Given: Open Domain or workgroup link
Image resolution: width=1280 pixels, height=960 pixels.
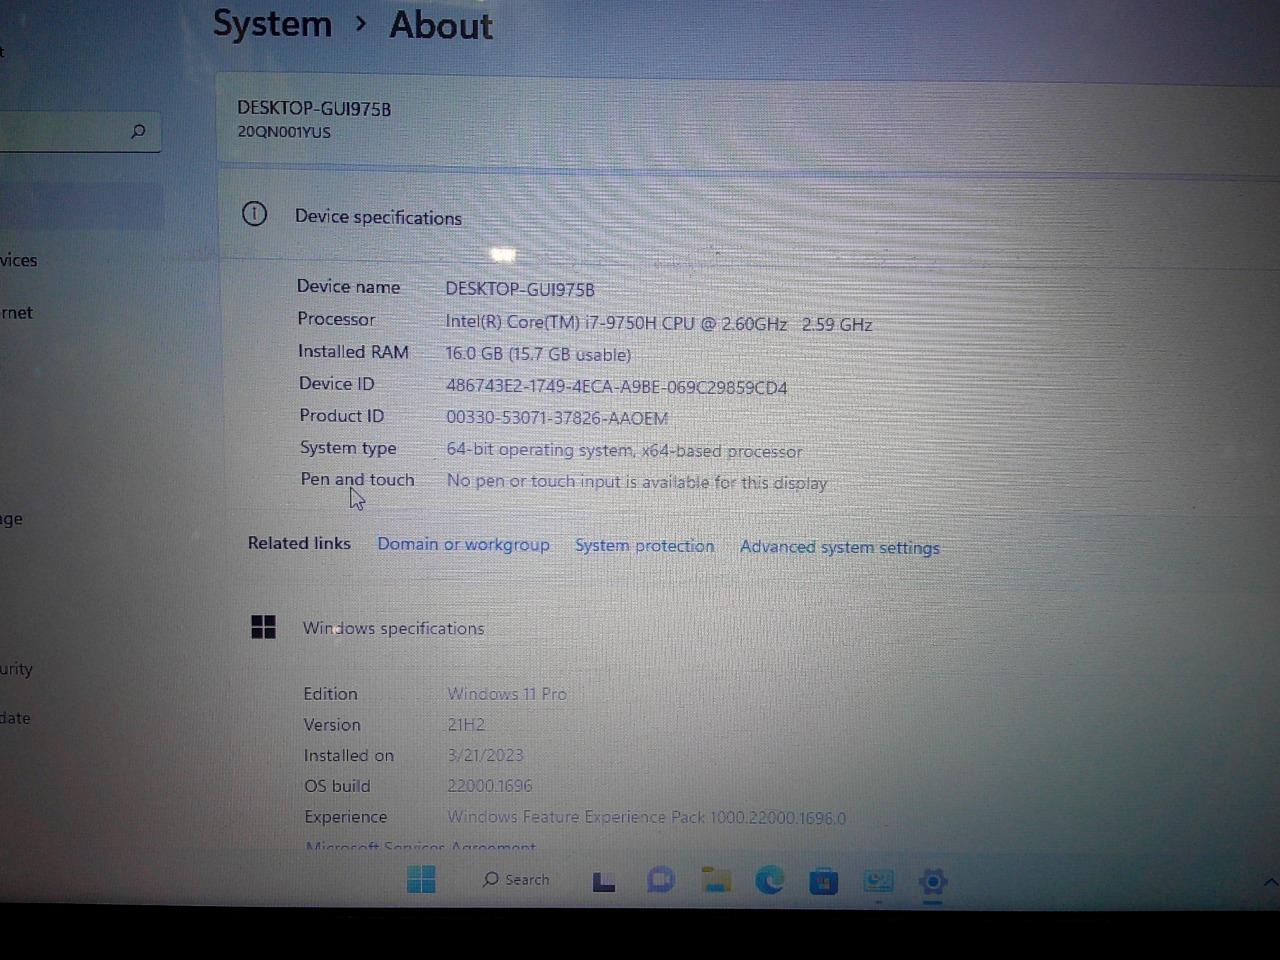Looking at the screenshot, I should [x=463, y=544].
